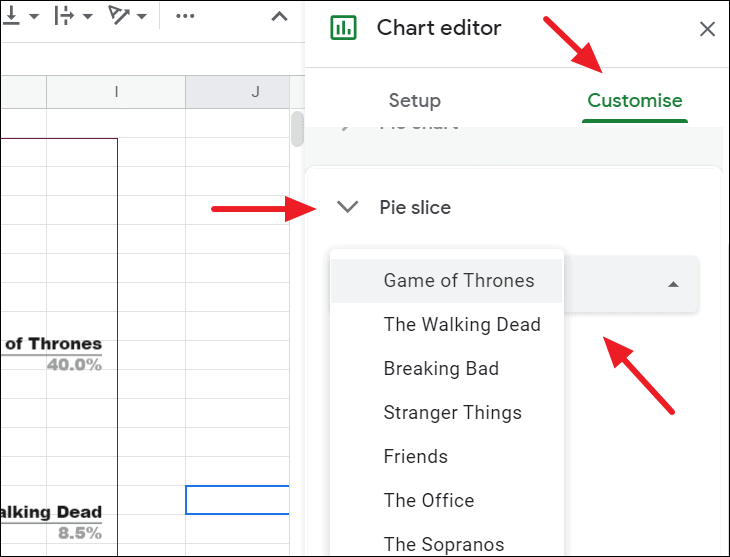Open the vertical align toolbar icon
This screenshot has width=730, height=557.
click(x=12, y=15)
